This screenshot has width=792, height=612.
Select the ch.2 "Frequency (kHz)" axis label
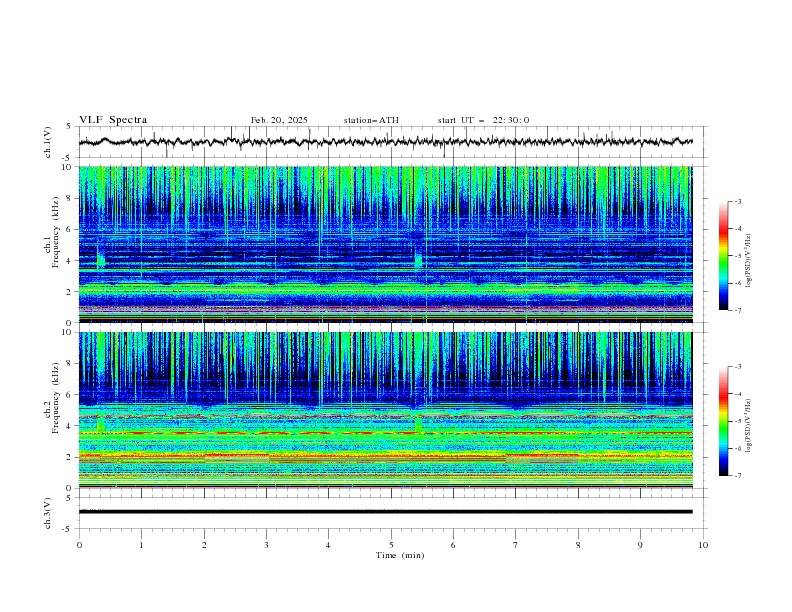click(56, 397)
